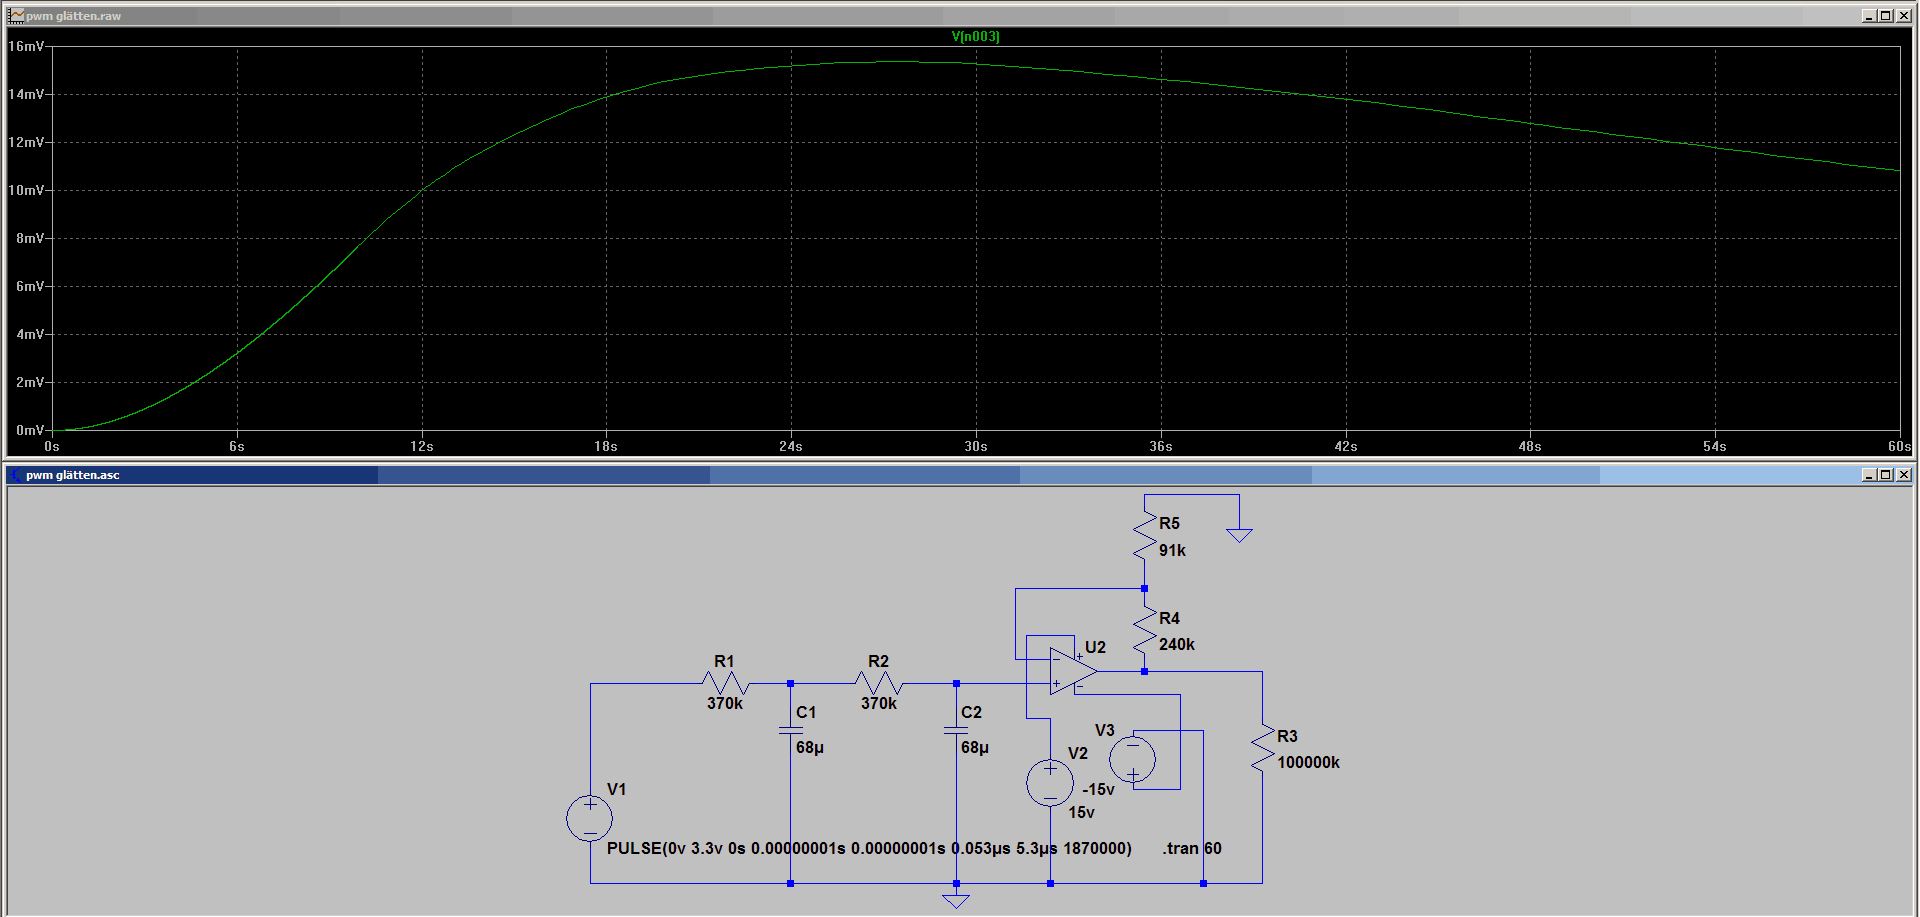Select the U2 op-amp symbol
This screenshot has width=1920, height=917.
point(1073,671)
